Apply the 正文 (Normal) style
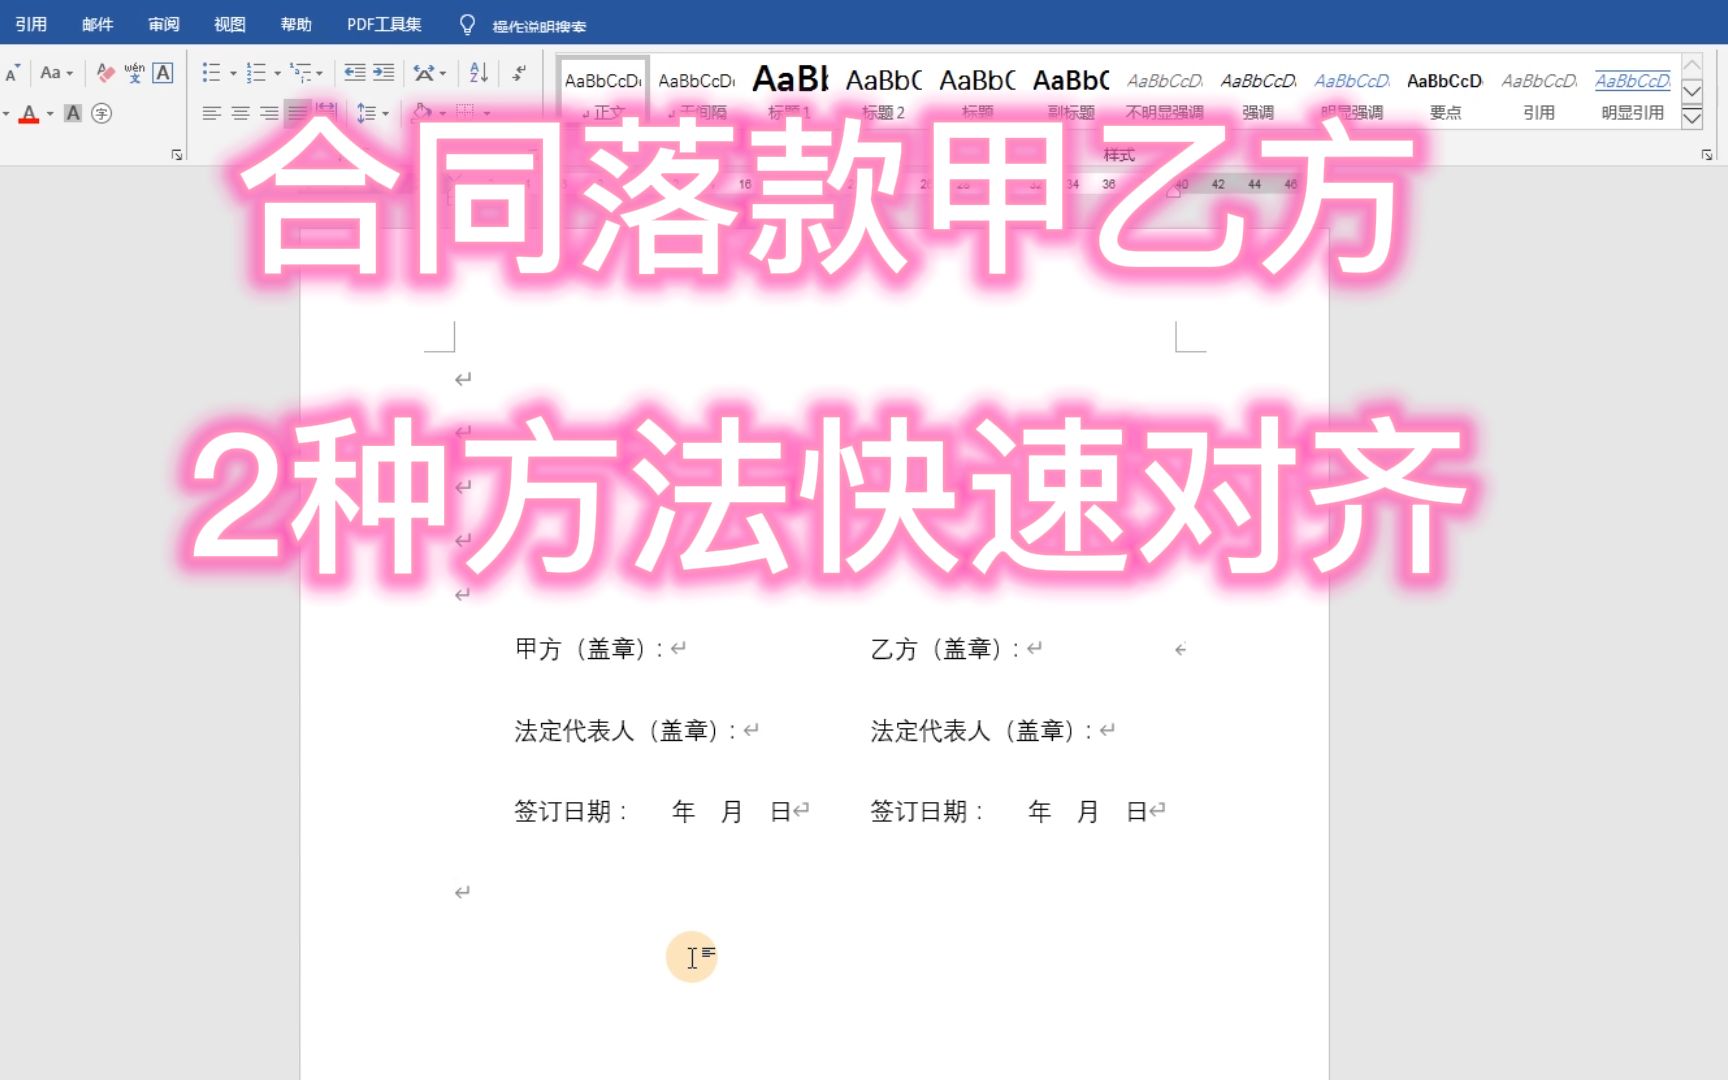Image resolution: width=1728 pixels, height=1080 pixels. 603,92
